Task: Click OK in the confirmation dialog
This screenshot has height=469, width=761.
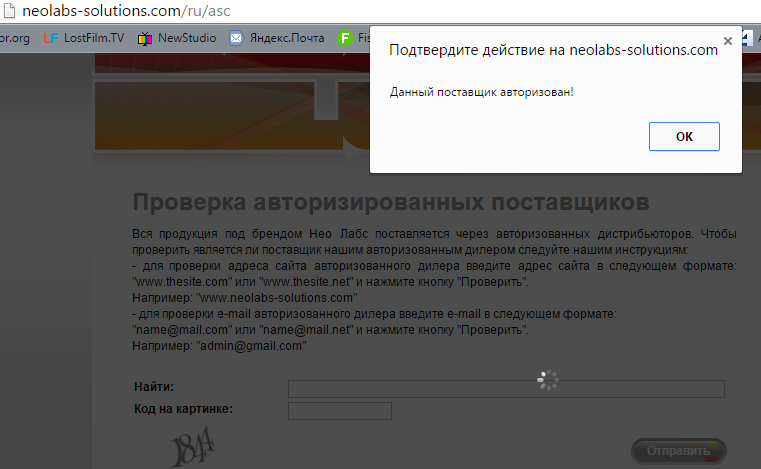Action: point(684,137)
